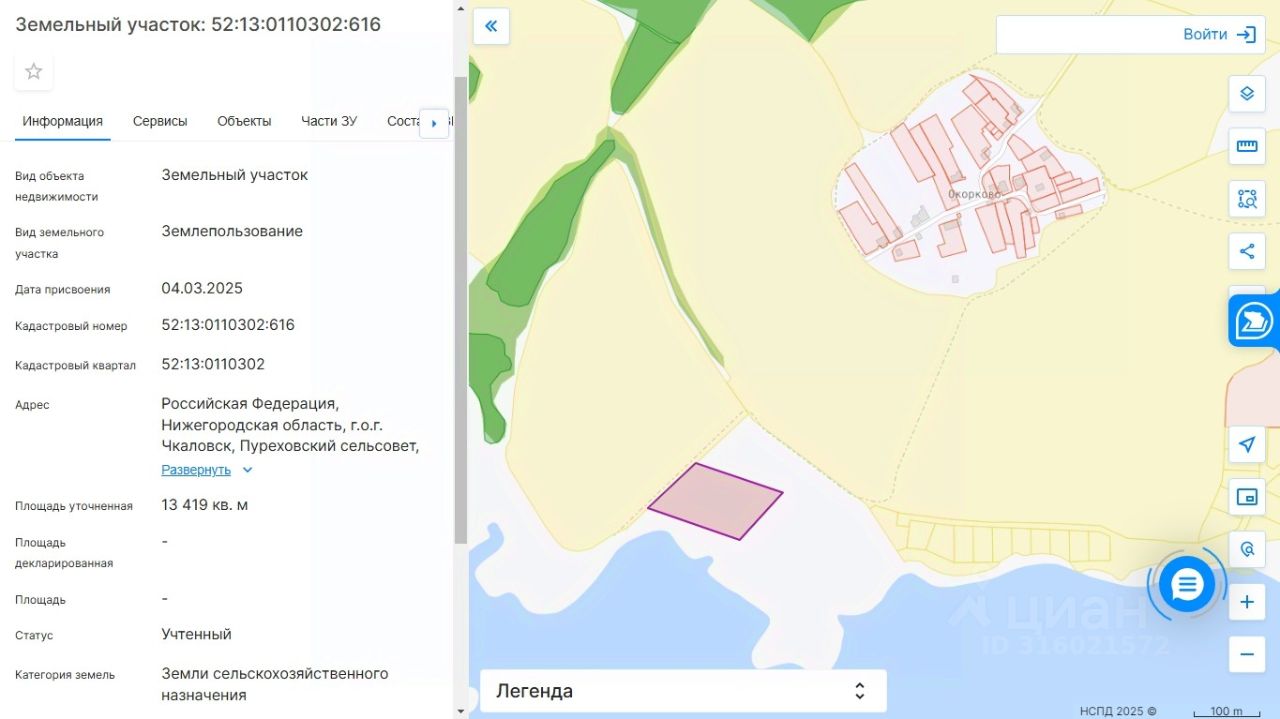1280x719 pixels.
Task: Show more tabs with the right arrow
Action: click(434, 123)
